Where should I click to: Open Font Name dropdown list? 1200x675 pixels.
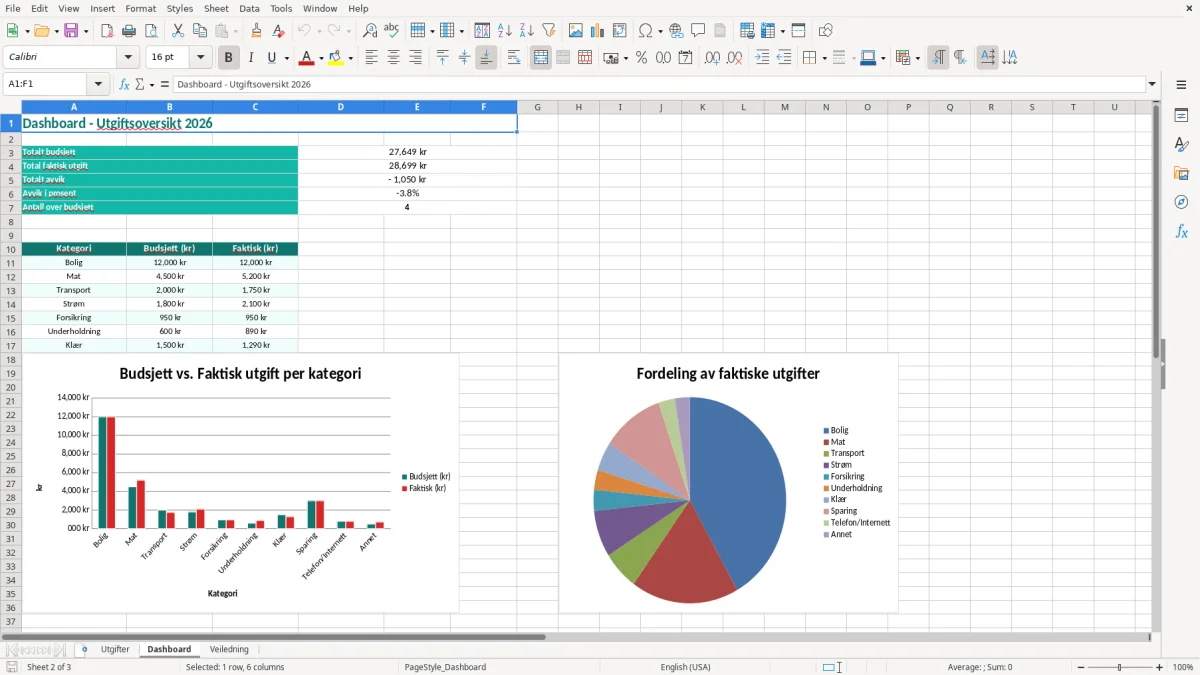tap(127, 58)
